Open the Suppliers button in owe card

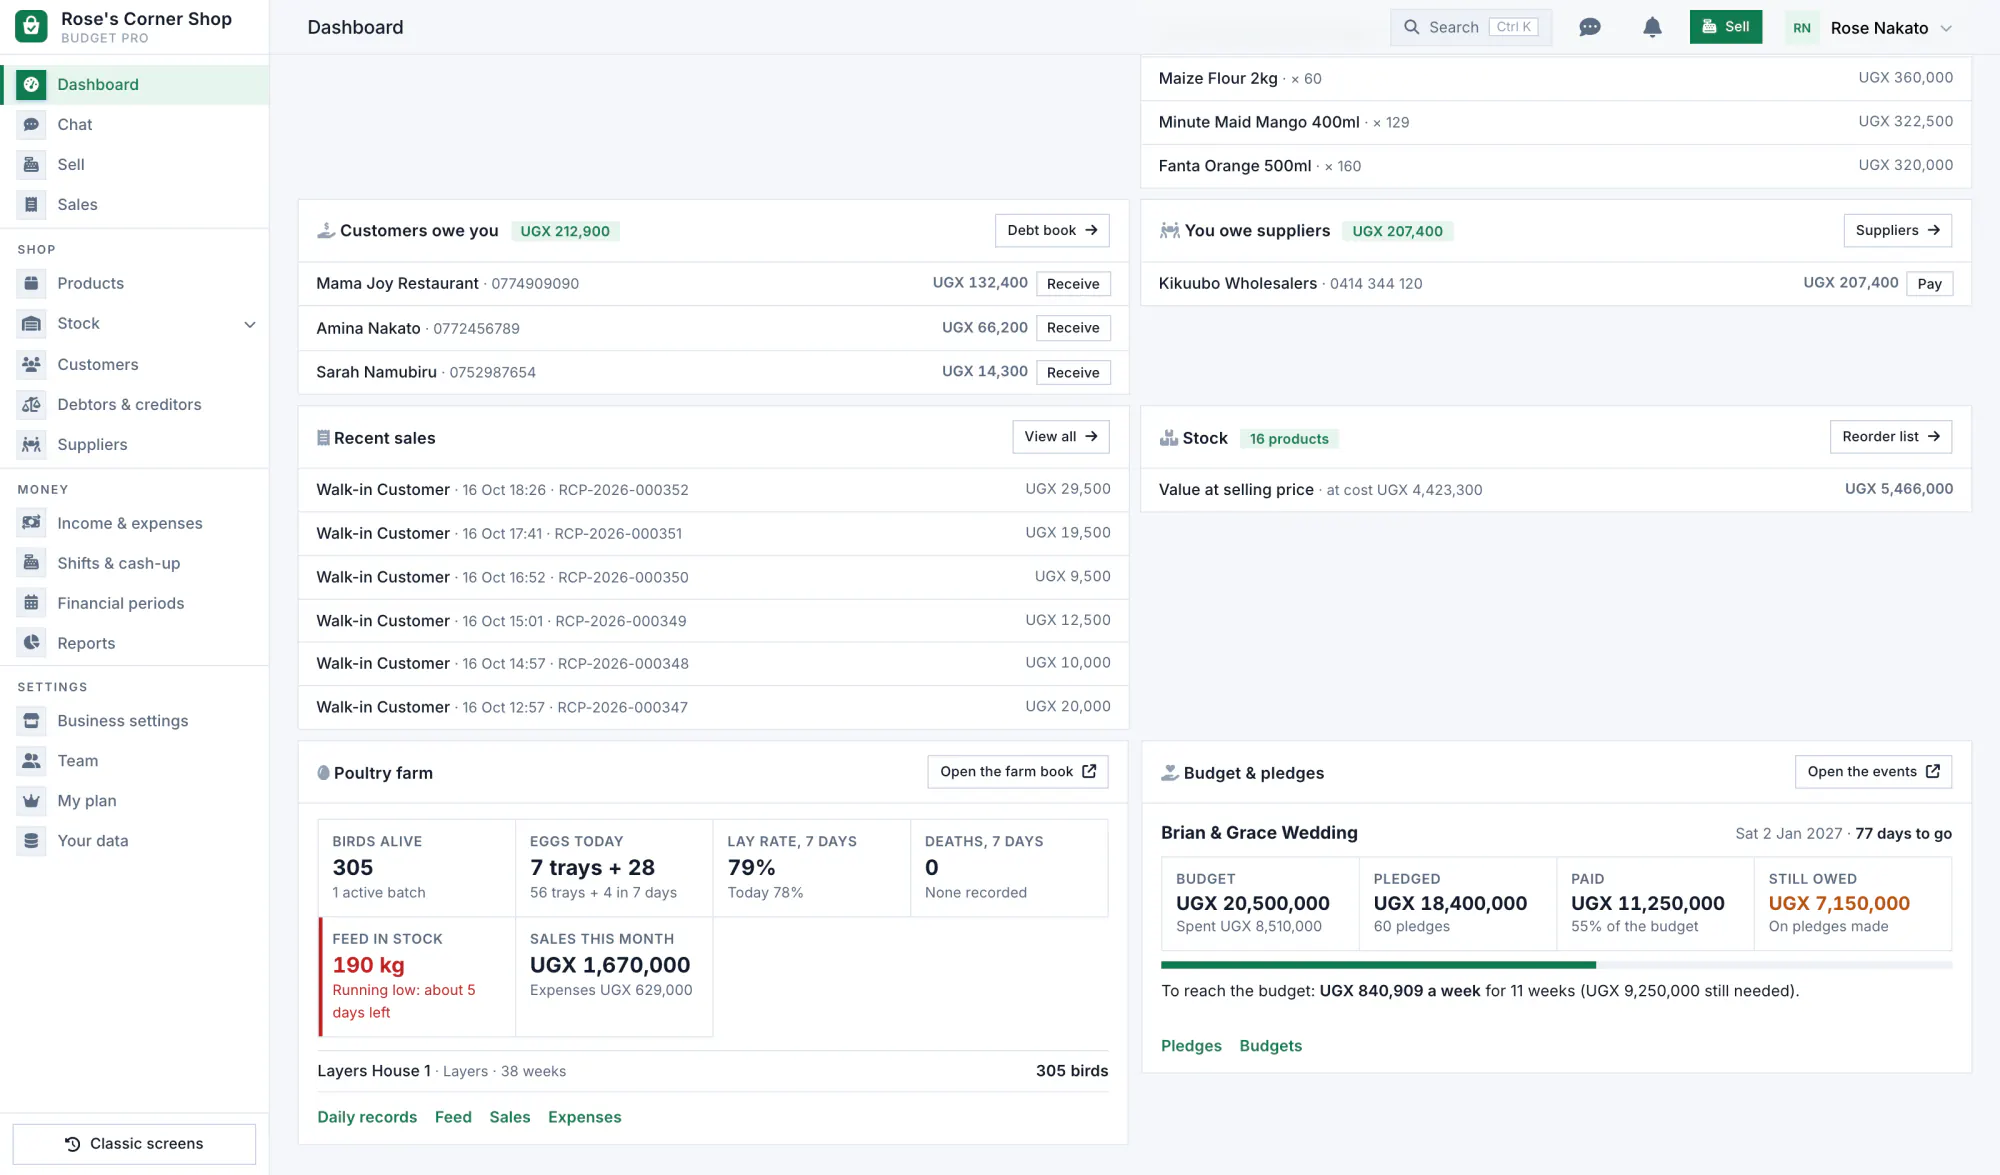[1897, 230]
